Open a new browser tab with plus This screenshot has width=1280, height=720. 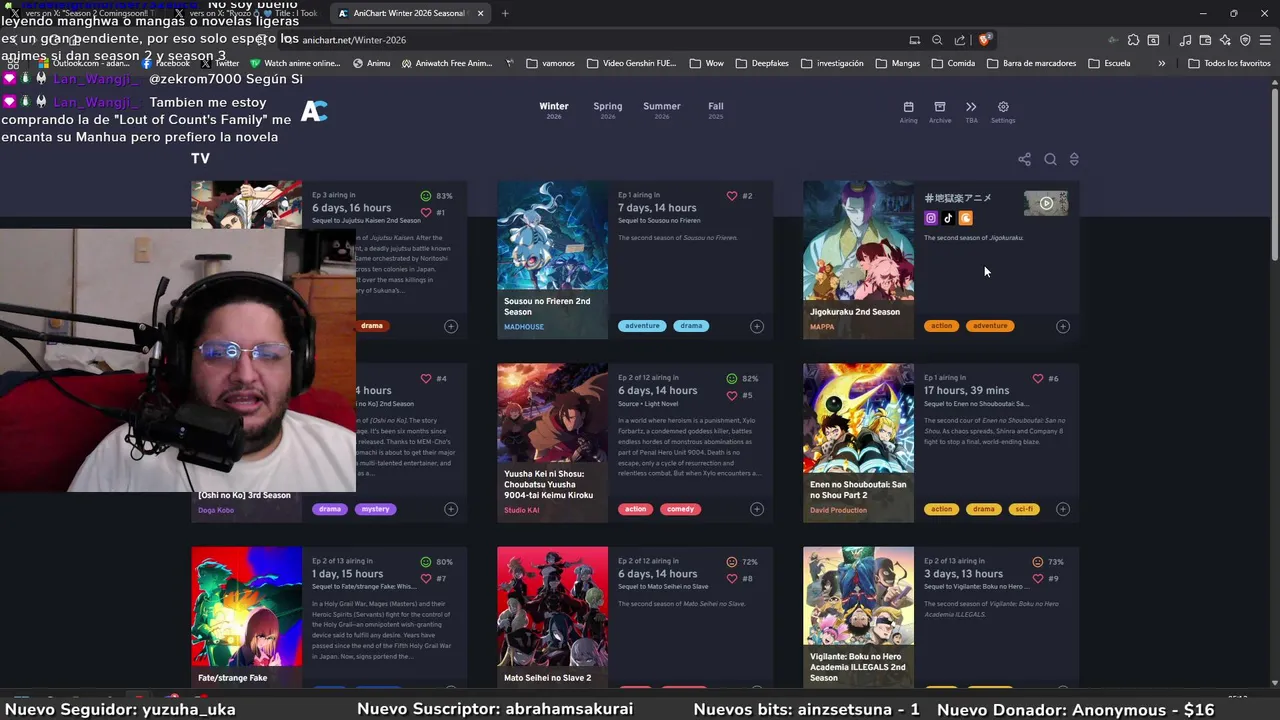coord(505,13)
